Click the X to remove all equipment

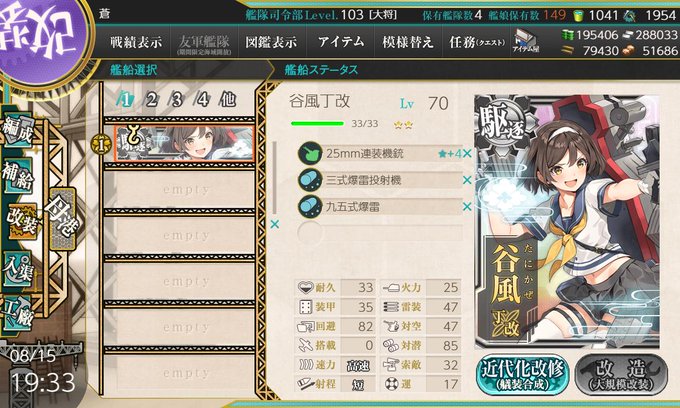point(275,224)
